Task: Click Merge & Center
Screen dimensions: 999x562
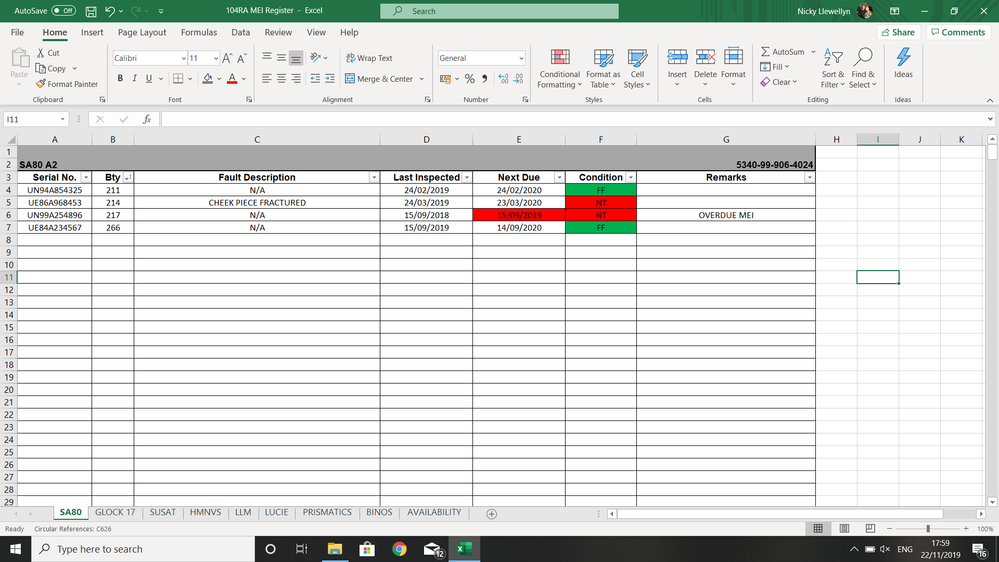Action: click(379, 79)
